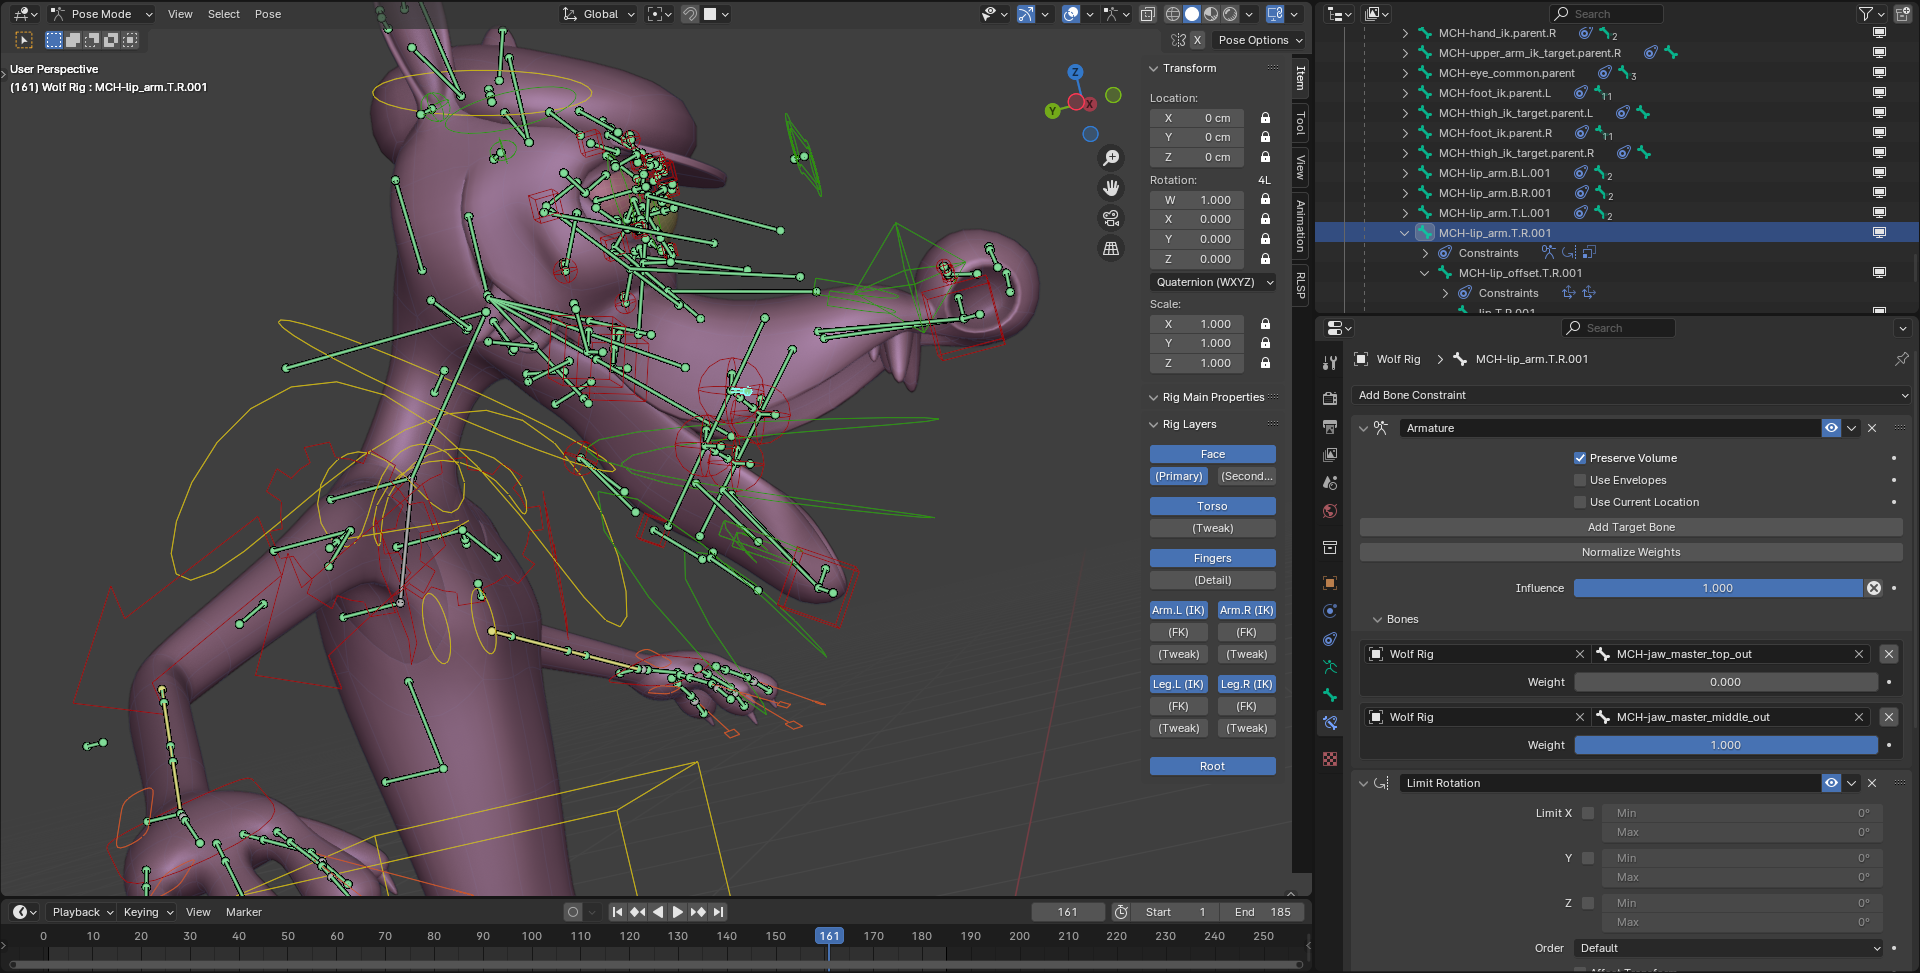Toggle Limit Rotation constraint eye visibility
The width and height of the screenshot is (1920, 973).
pos(1831,783)
